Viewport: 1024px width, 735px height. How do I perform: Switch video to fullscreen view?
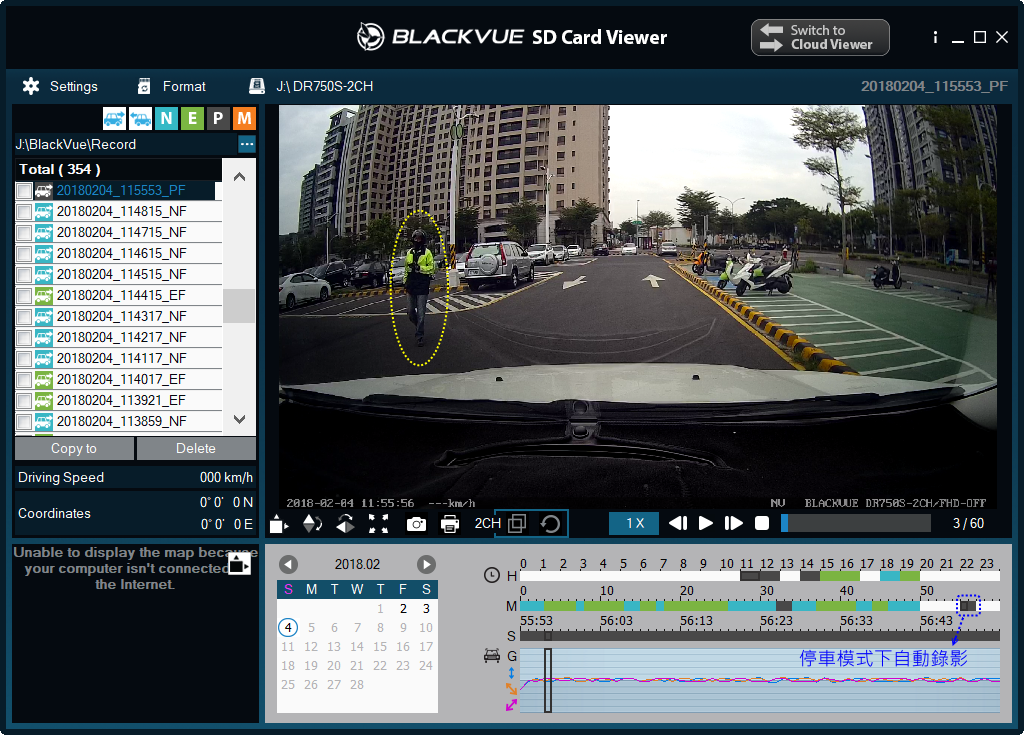(378, 524)
